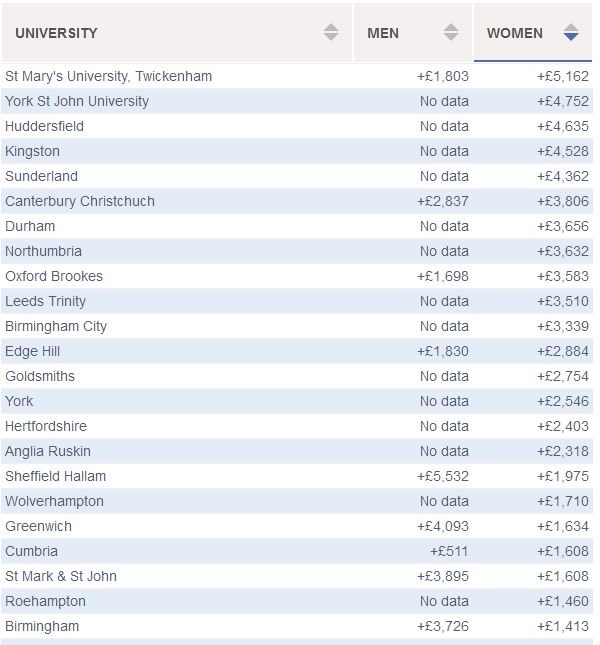Screen dimensions: 600x645
Task: Click Greenwich men's figure +£4,093
Action: 443,526
